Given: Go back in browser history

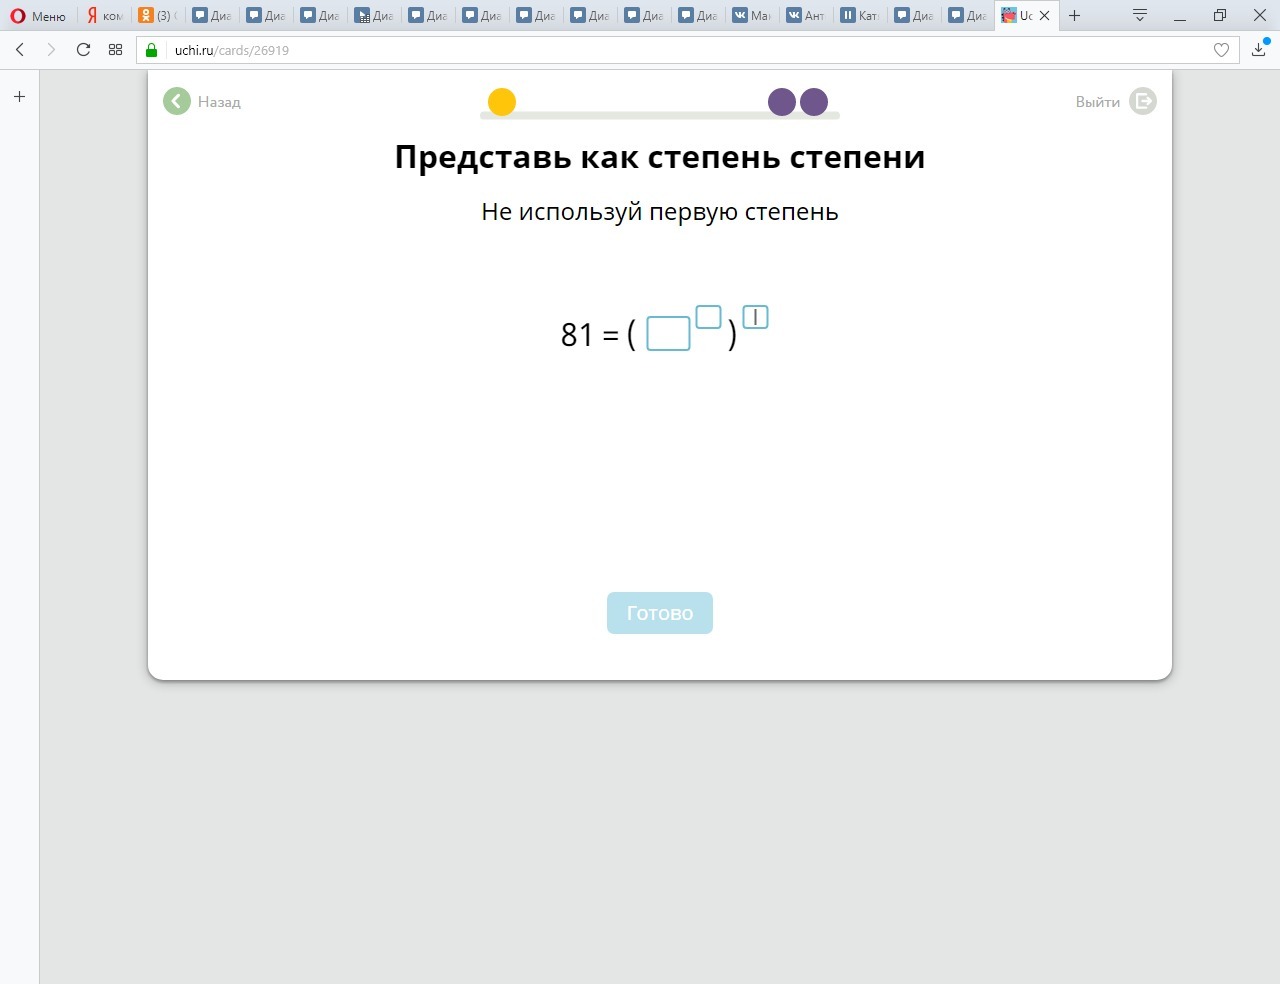Looking at the screenshot, I should [20, 50].
